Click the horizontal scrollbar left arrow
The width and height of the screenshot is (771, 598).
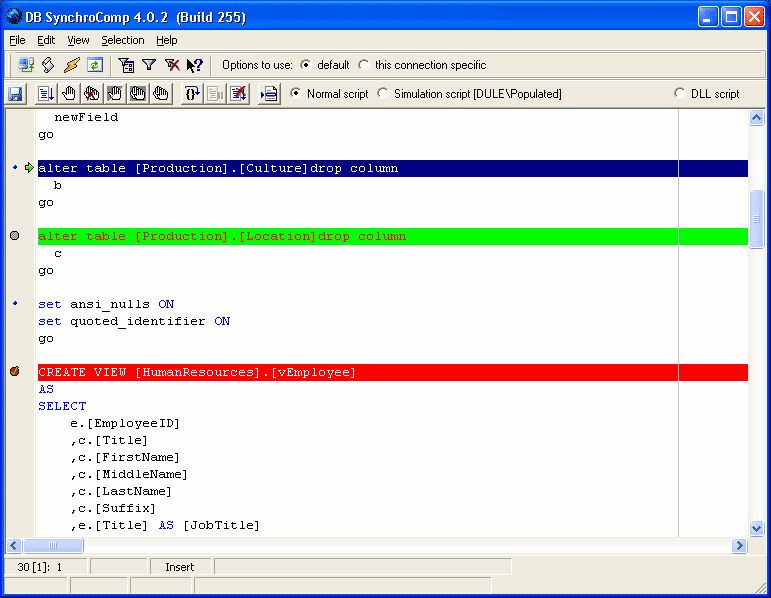(x=13, y=545)
